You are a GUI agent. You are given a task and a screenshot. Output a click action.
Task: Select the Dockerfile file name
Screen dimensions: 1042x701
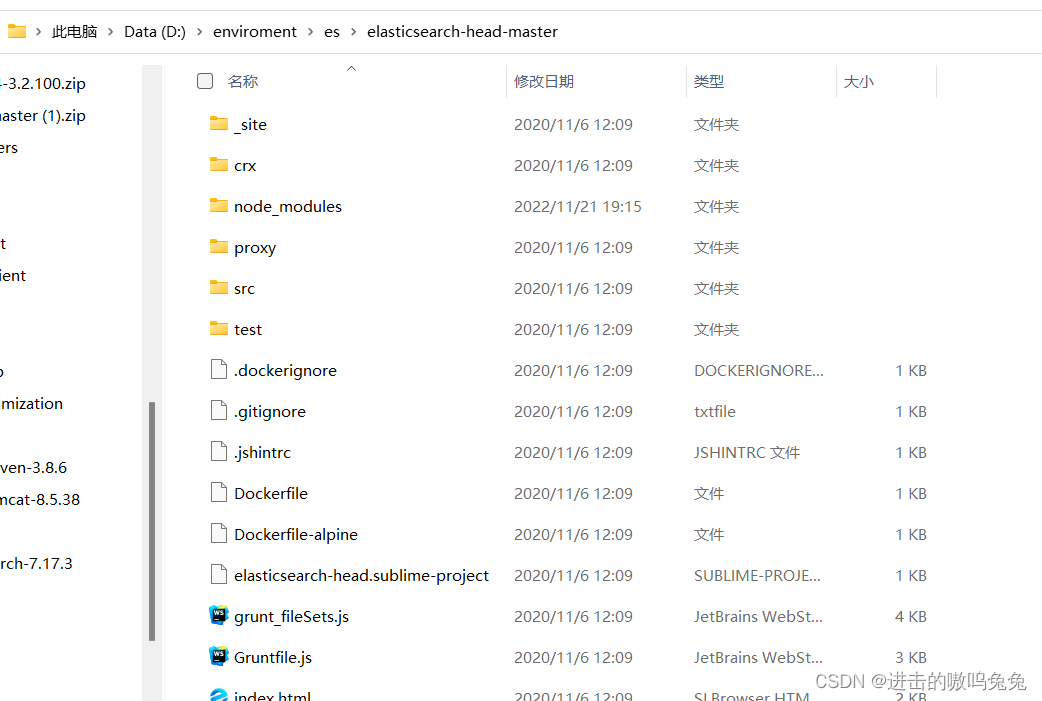coord(271,494)
